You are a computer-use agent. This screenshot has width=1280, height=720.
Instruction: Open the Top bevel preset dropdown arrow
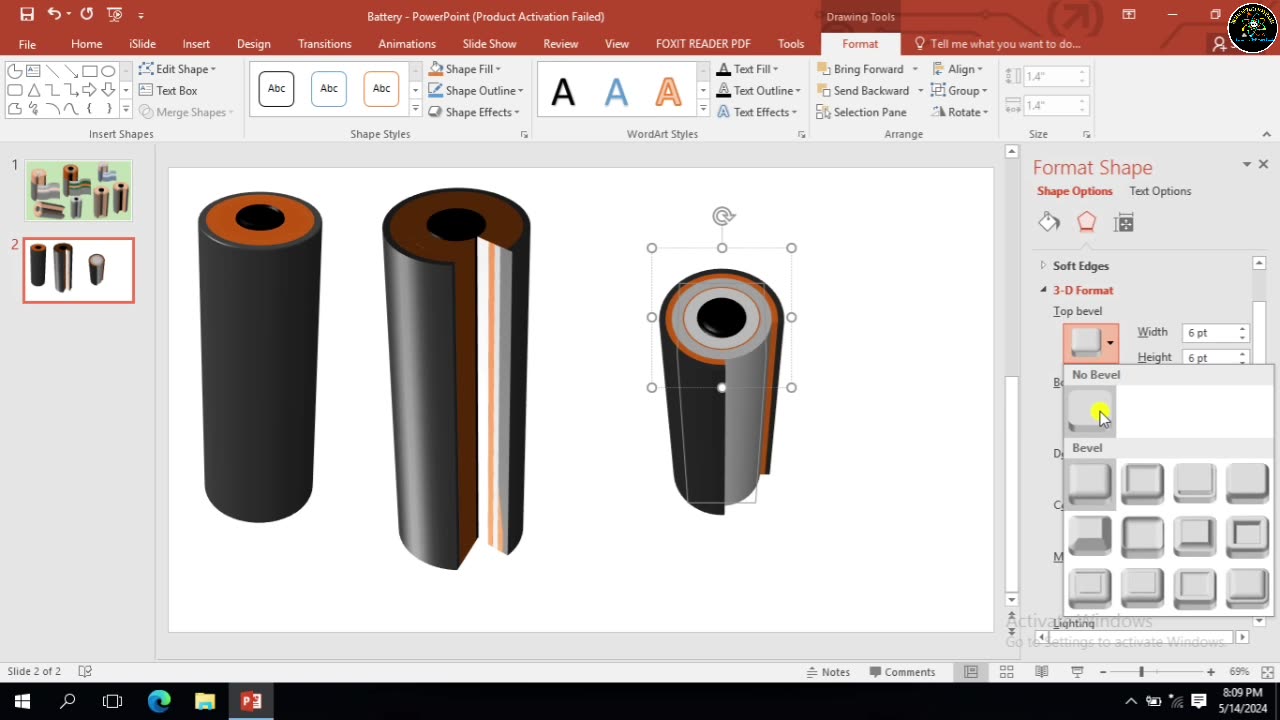point(1110,343)
